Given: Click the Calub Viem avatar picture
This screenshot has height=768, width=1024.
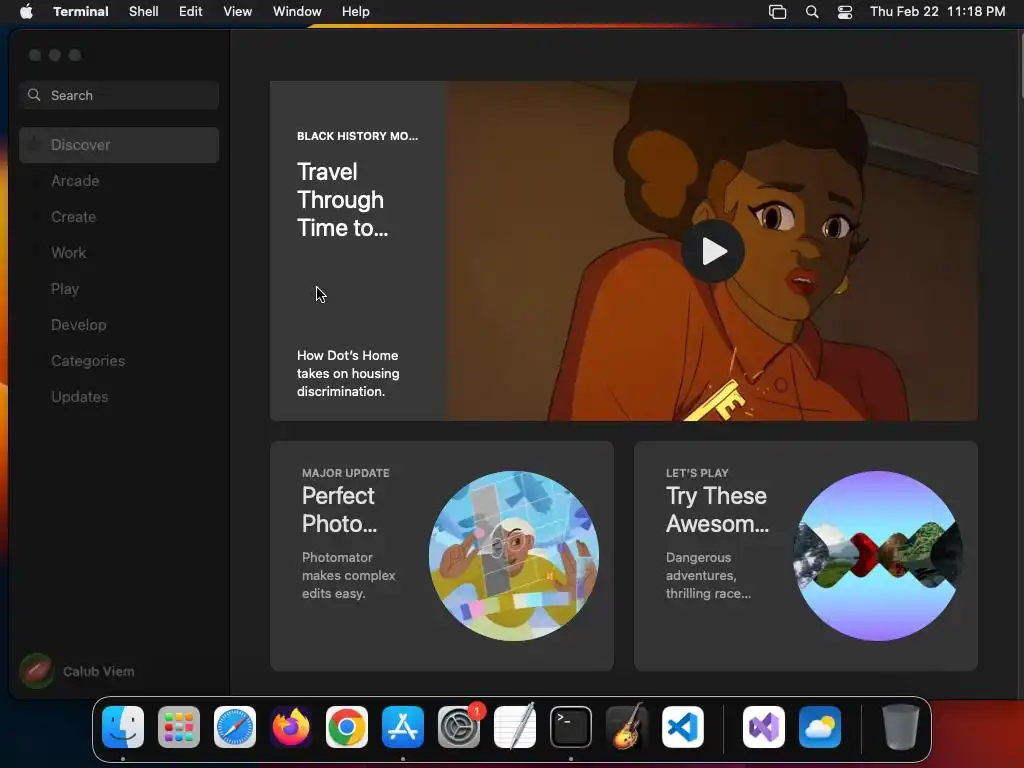Looking at the screenshot, I should [37, 671].
